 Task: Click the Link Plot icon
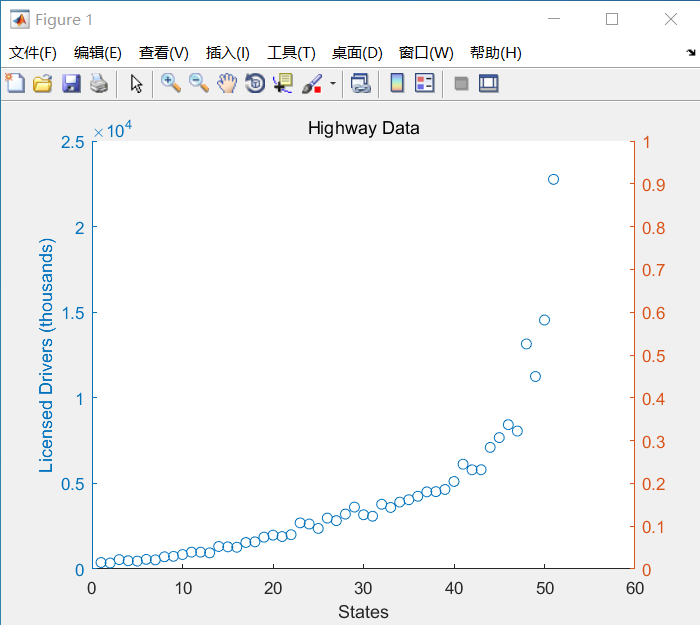pyautogui.click(x=361, y=83)
